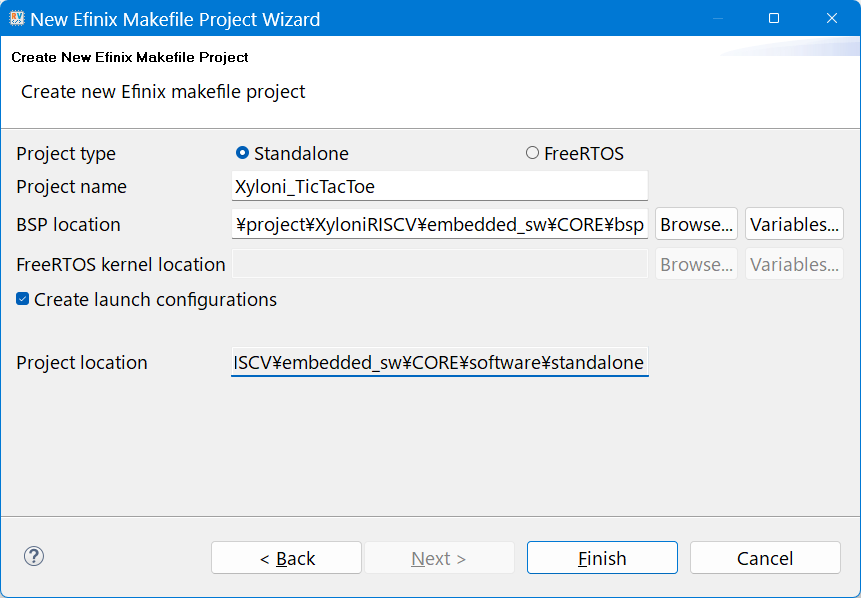Screen dimensions: 861x598
Task: Browse for the BSP location
Action: click(x=696, y=224)
